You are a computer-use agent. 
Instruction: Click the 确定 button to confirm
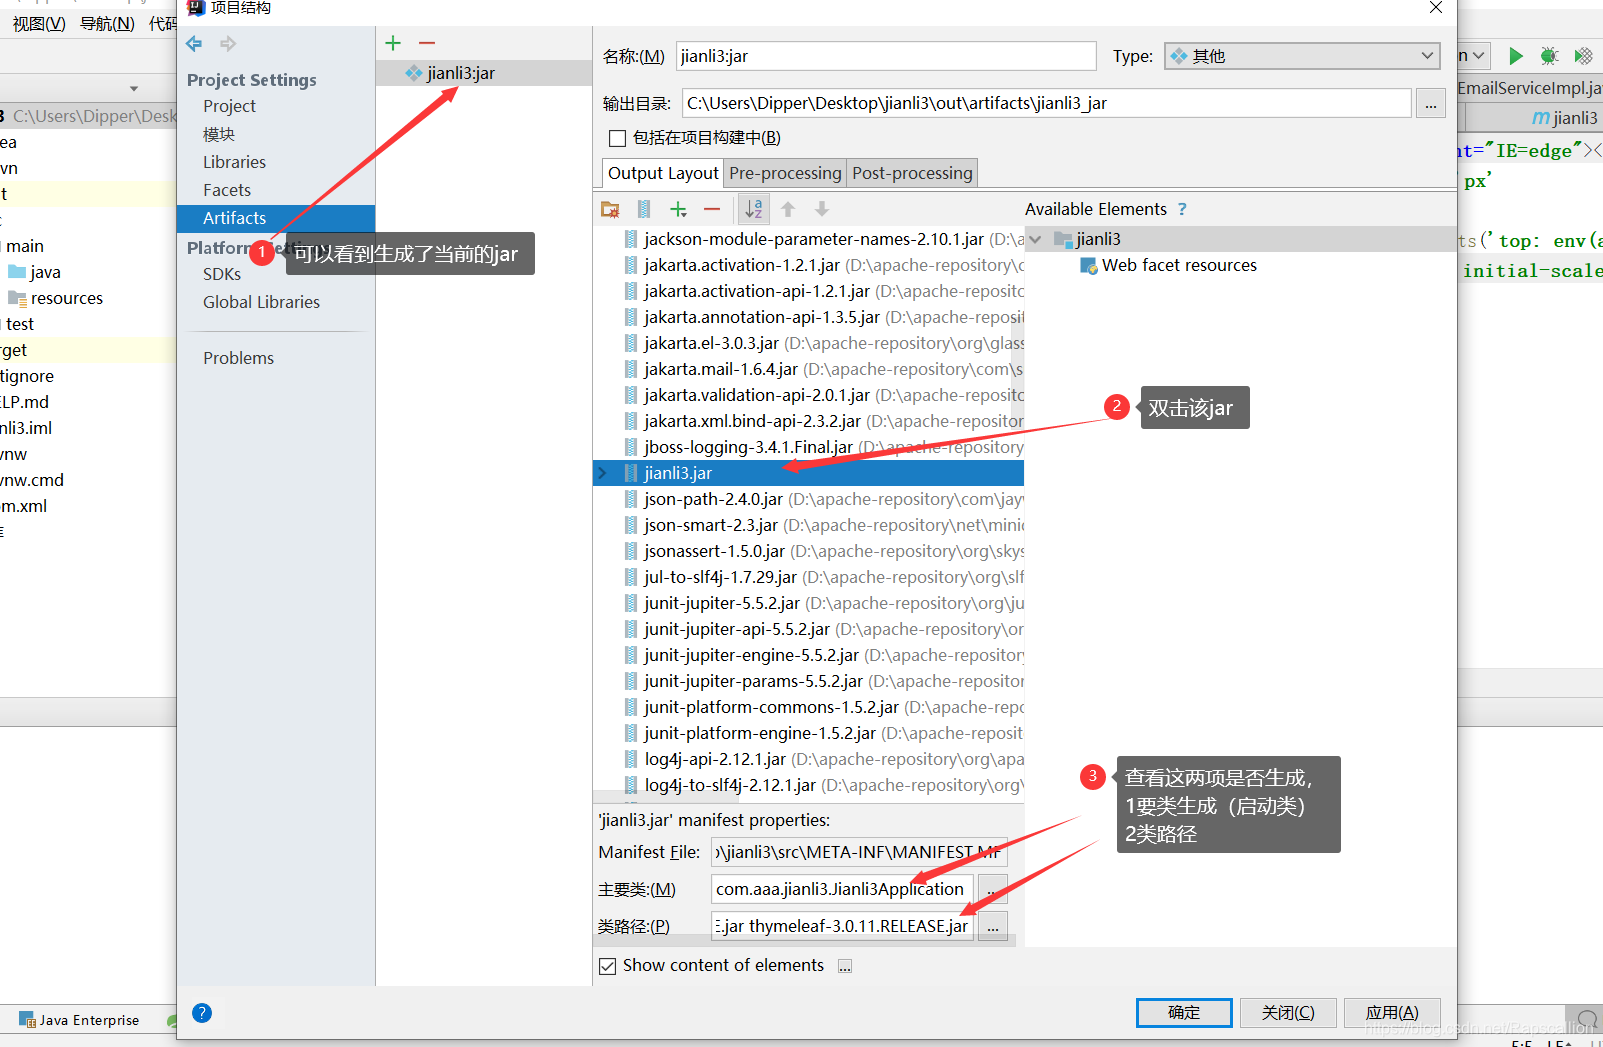click(x=1183, y=1012)
